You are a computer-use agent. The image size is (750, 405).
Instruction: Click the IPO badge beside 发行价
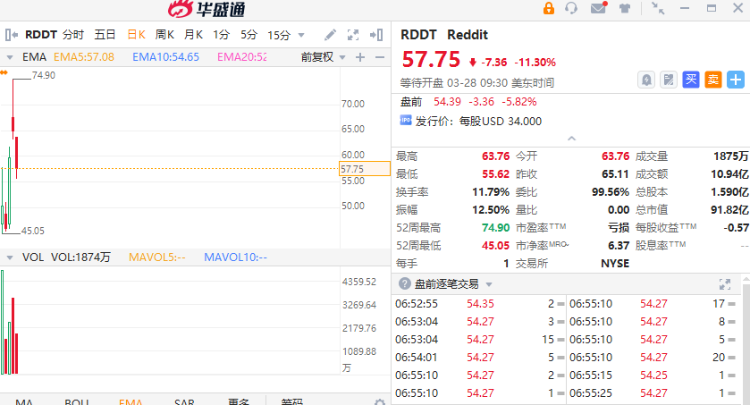click(406, 120)
